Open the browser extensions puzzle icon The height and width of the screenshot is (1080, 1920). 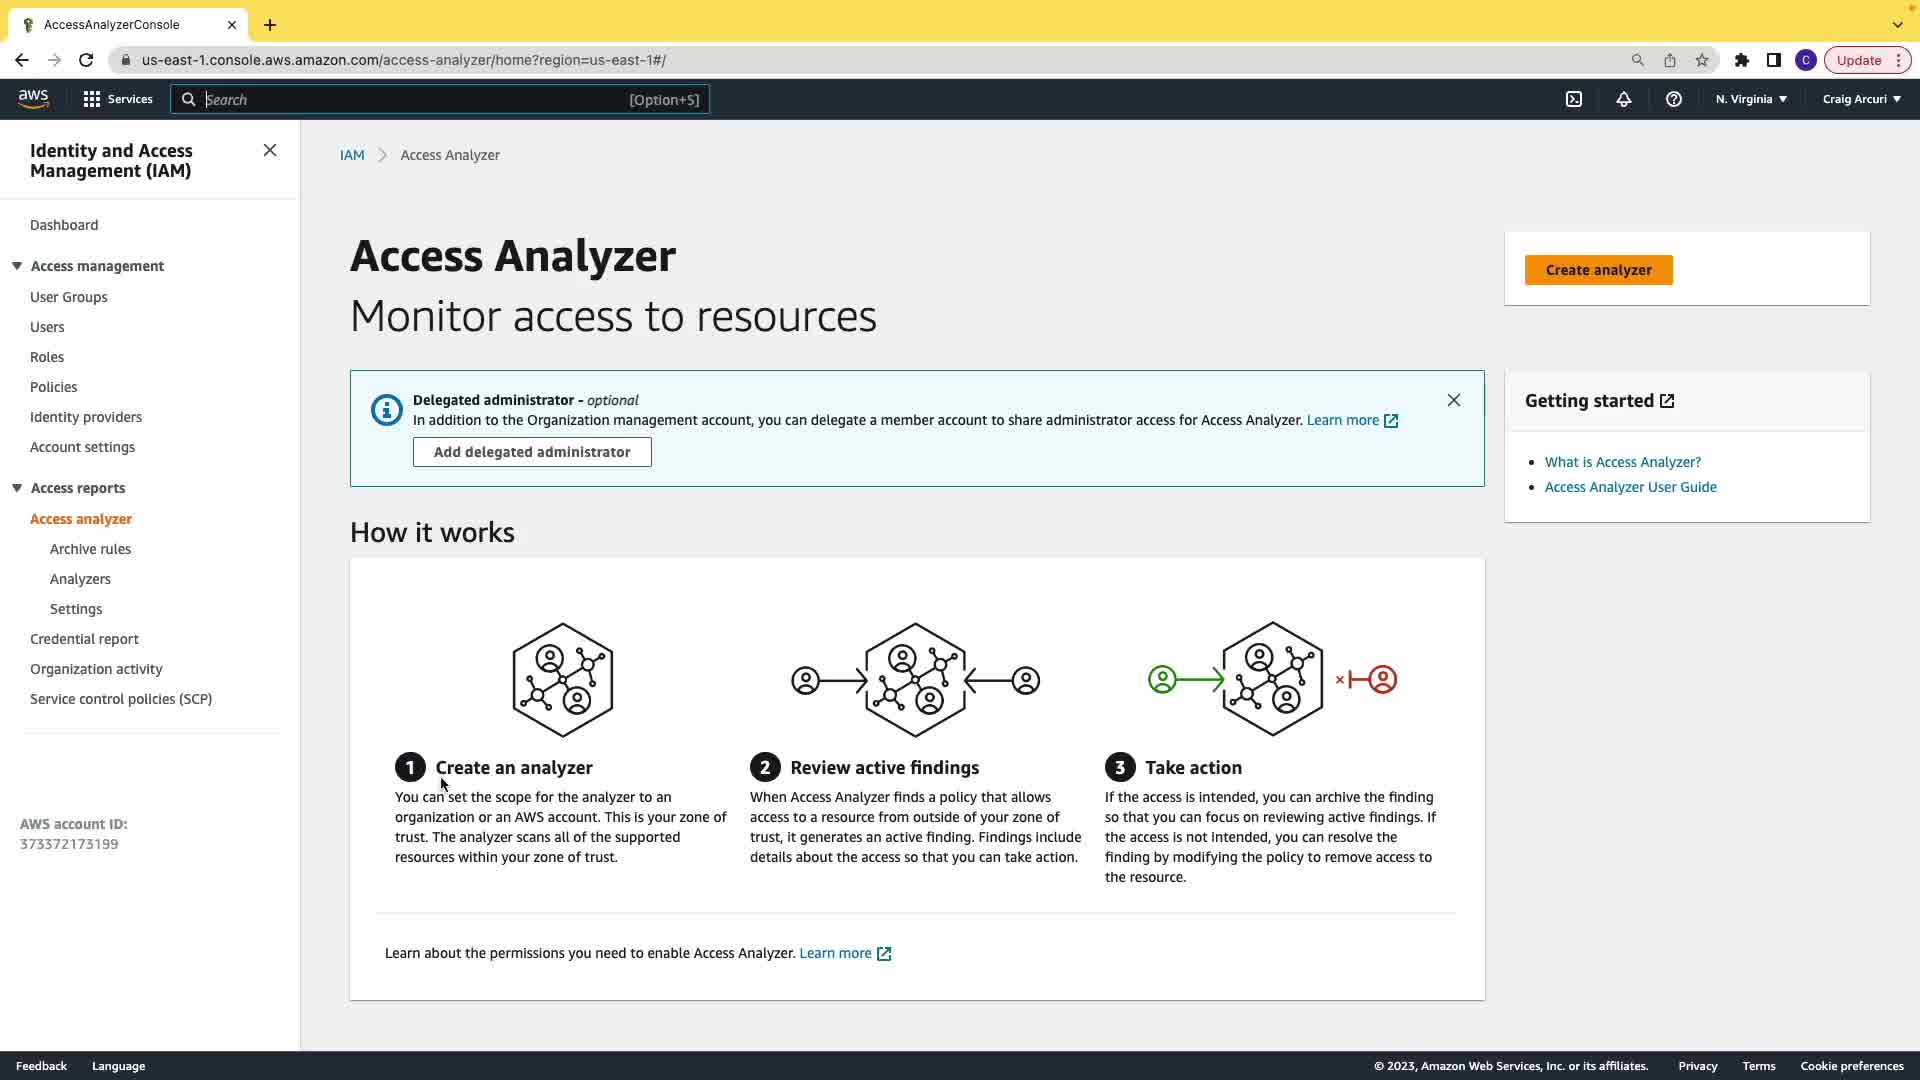click(1742, 60)
